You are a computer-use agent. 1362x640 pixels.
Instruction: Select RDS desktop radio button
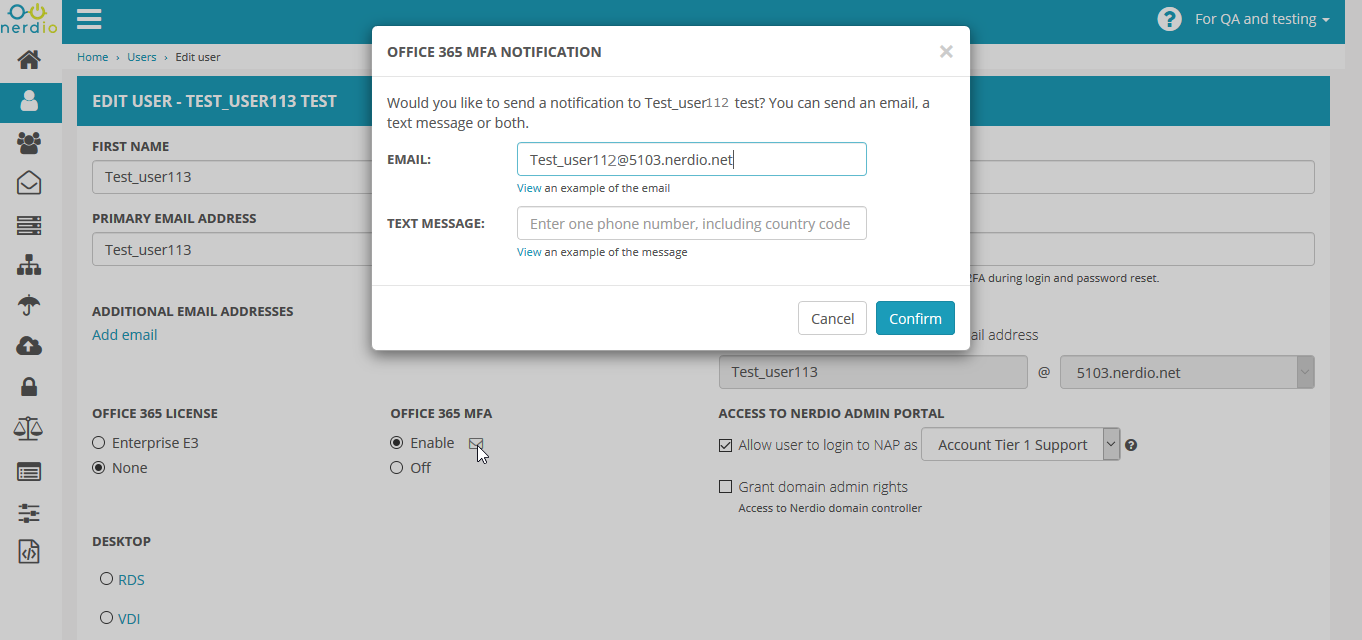(106, 579)
